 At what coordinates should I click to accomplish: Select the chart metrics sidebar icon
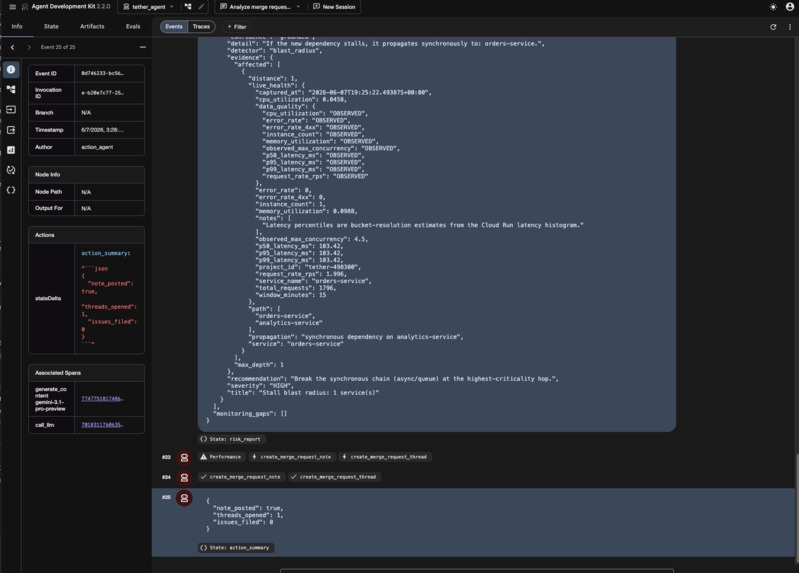[x=11, y=150]
